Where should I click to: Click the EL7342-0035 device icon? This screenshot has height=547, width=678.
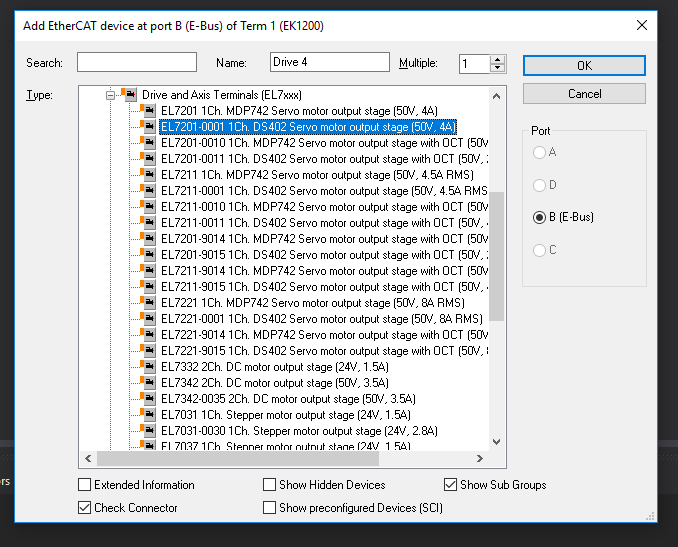[x=148, y=399]
